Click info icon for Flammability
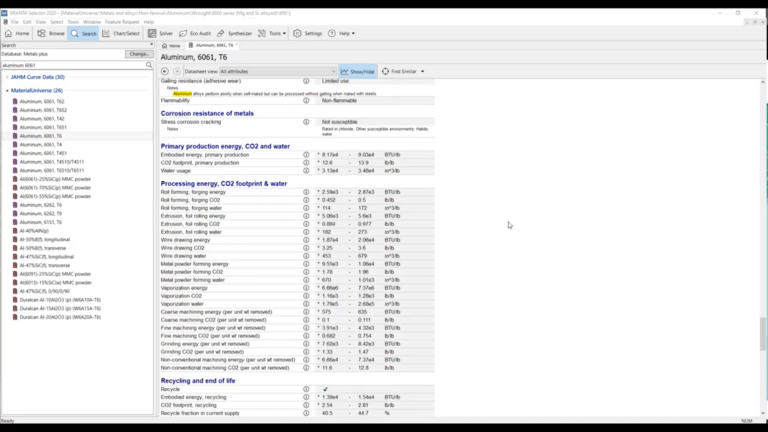768x432 pixels. coord(306,100)
